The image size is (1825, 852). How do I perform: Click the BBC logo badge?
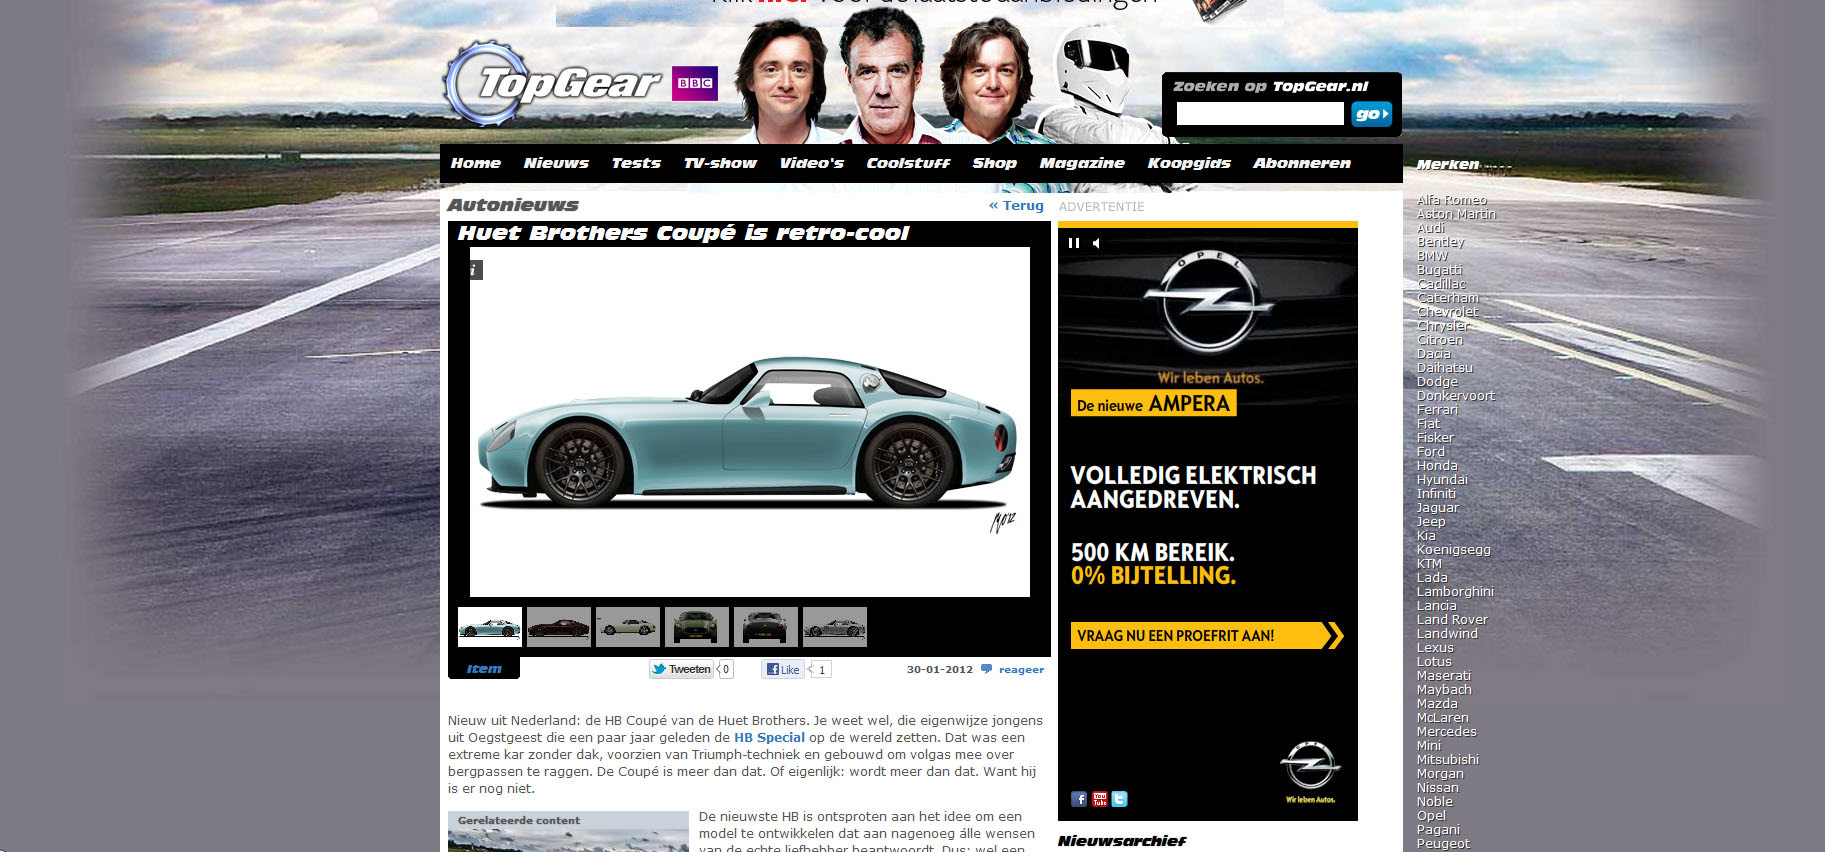tap(695, 83)
